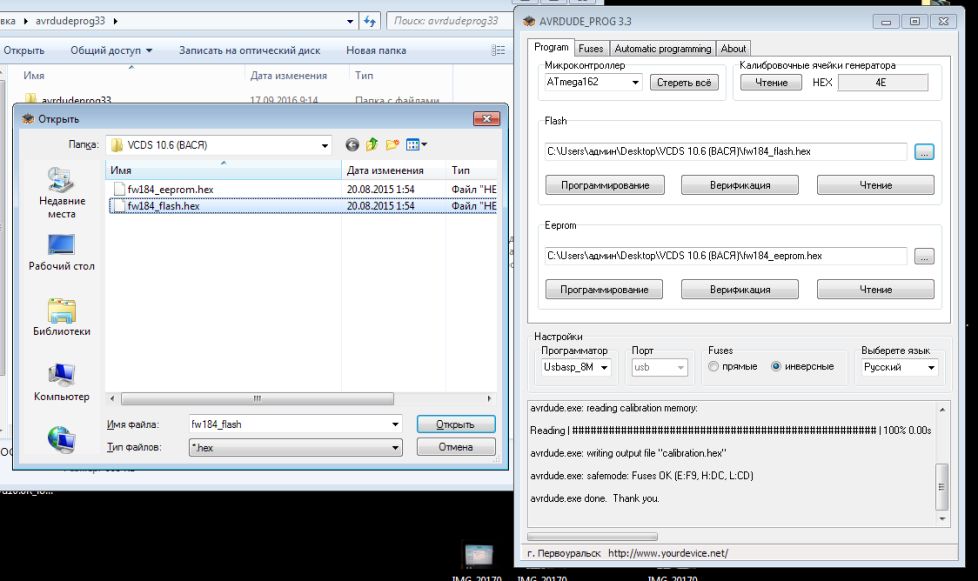Click the AVRDUDE progress bar

pyautogui.click(x=593, y=536)
